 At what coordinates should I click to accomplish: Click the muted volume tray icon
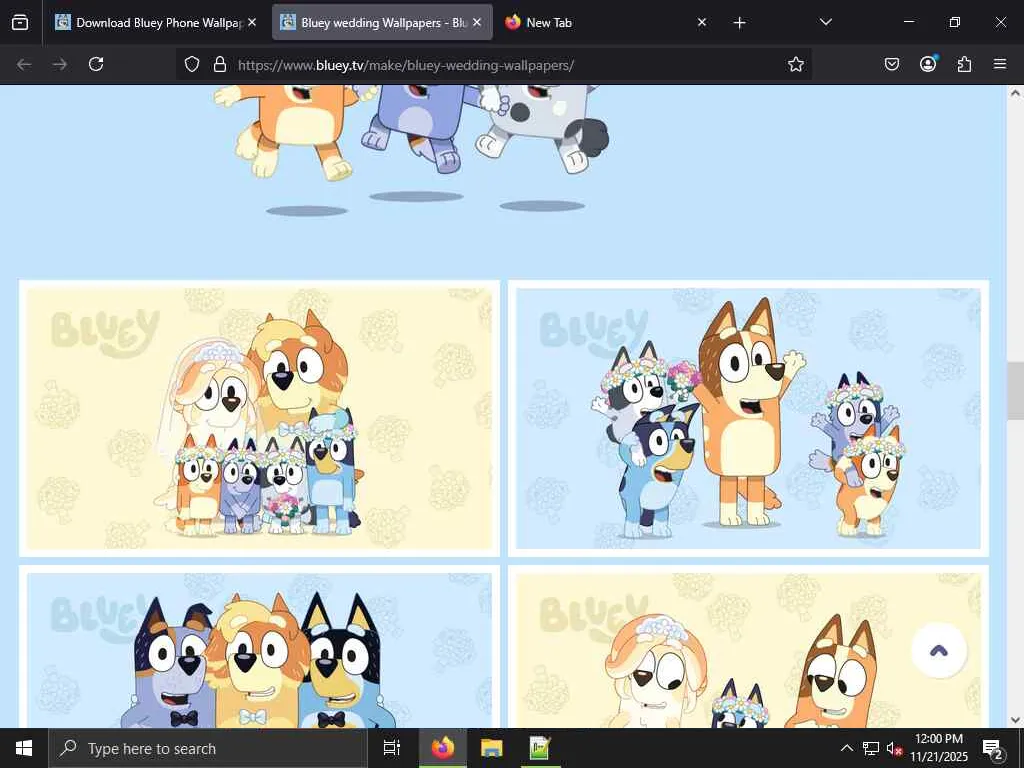[x=895, y=748]
